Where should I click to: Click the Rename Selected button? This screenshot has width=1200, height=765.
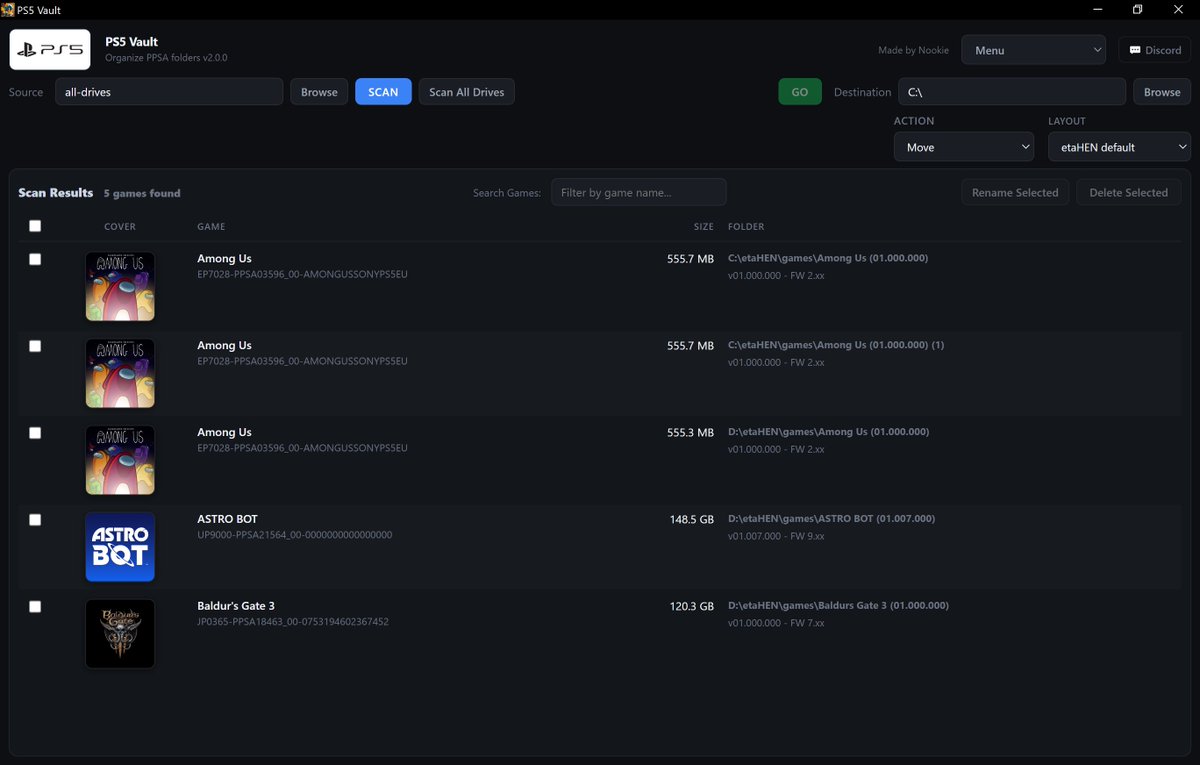1015,192
